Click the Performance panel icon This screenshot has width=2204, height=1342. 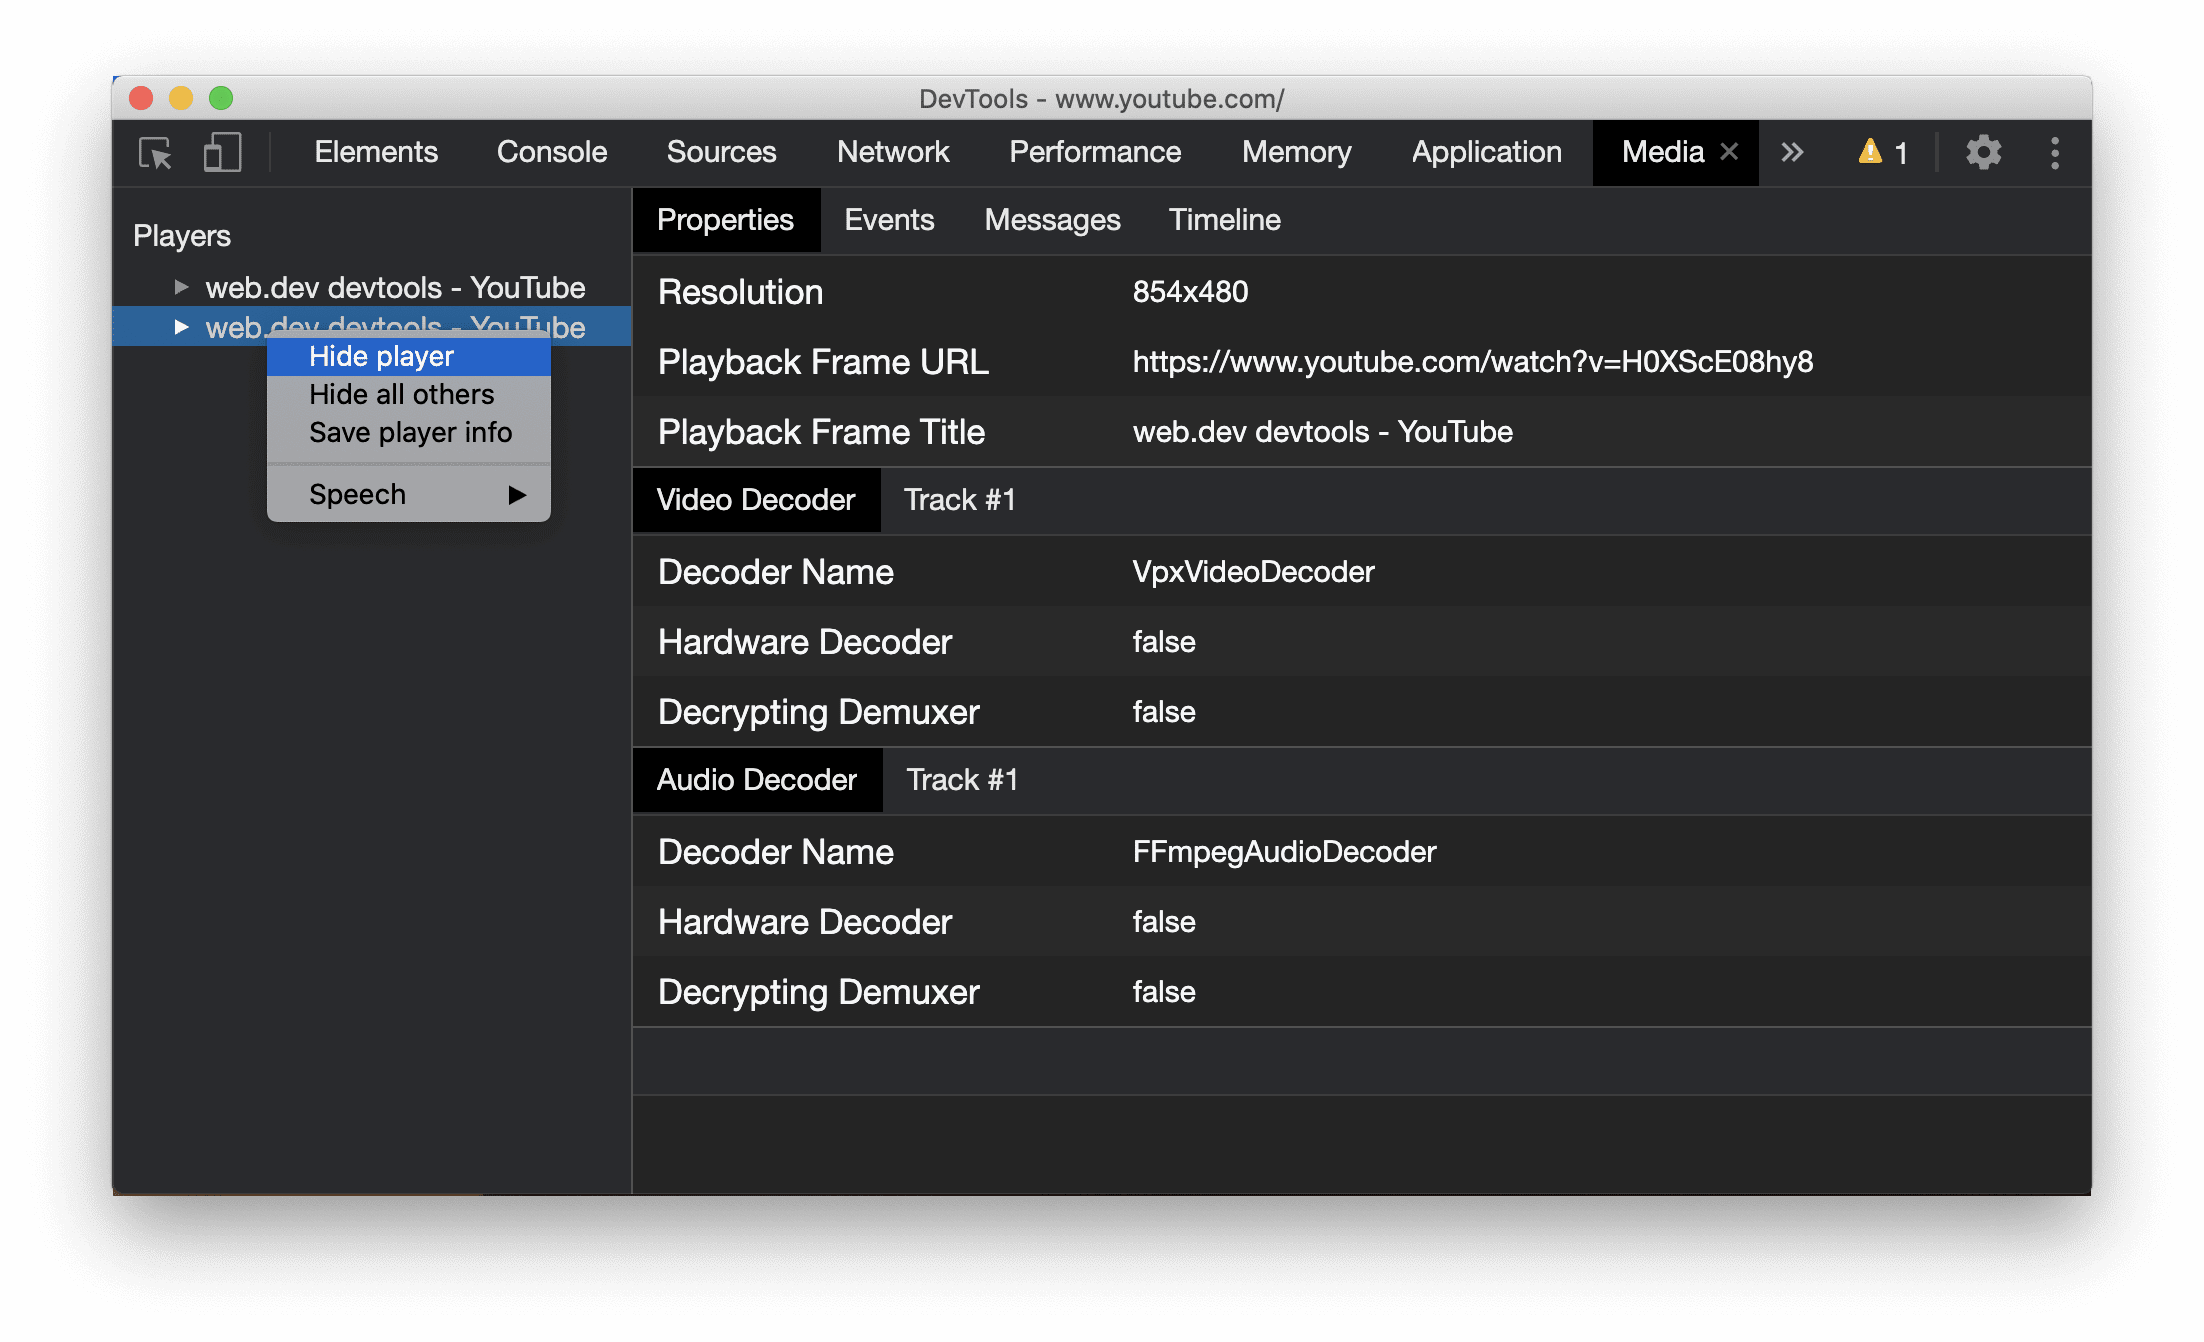pos(1093,153)
